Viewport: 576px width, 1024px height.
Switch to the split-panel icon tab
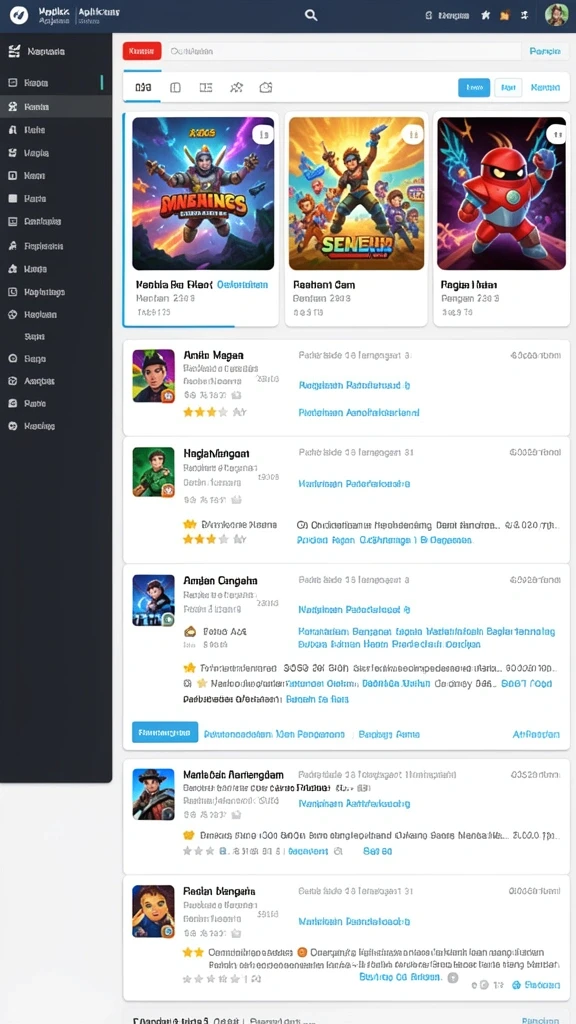click(175, 87)
